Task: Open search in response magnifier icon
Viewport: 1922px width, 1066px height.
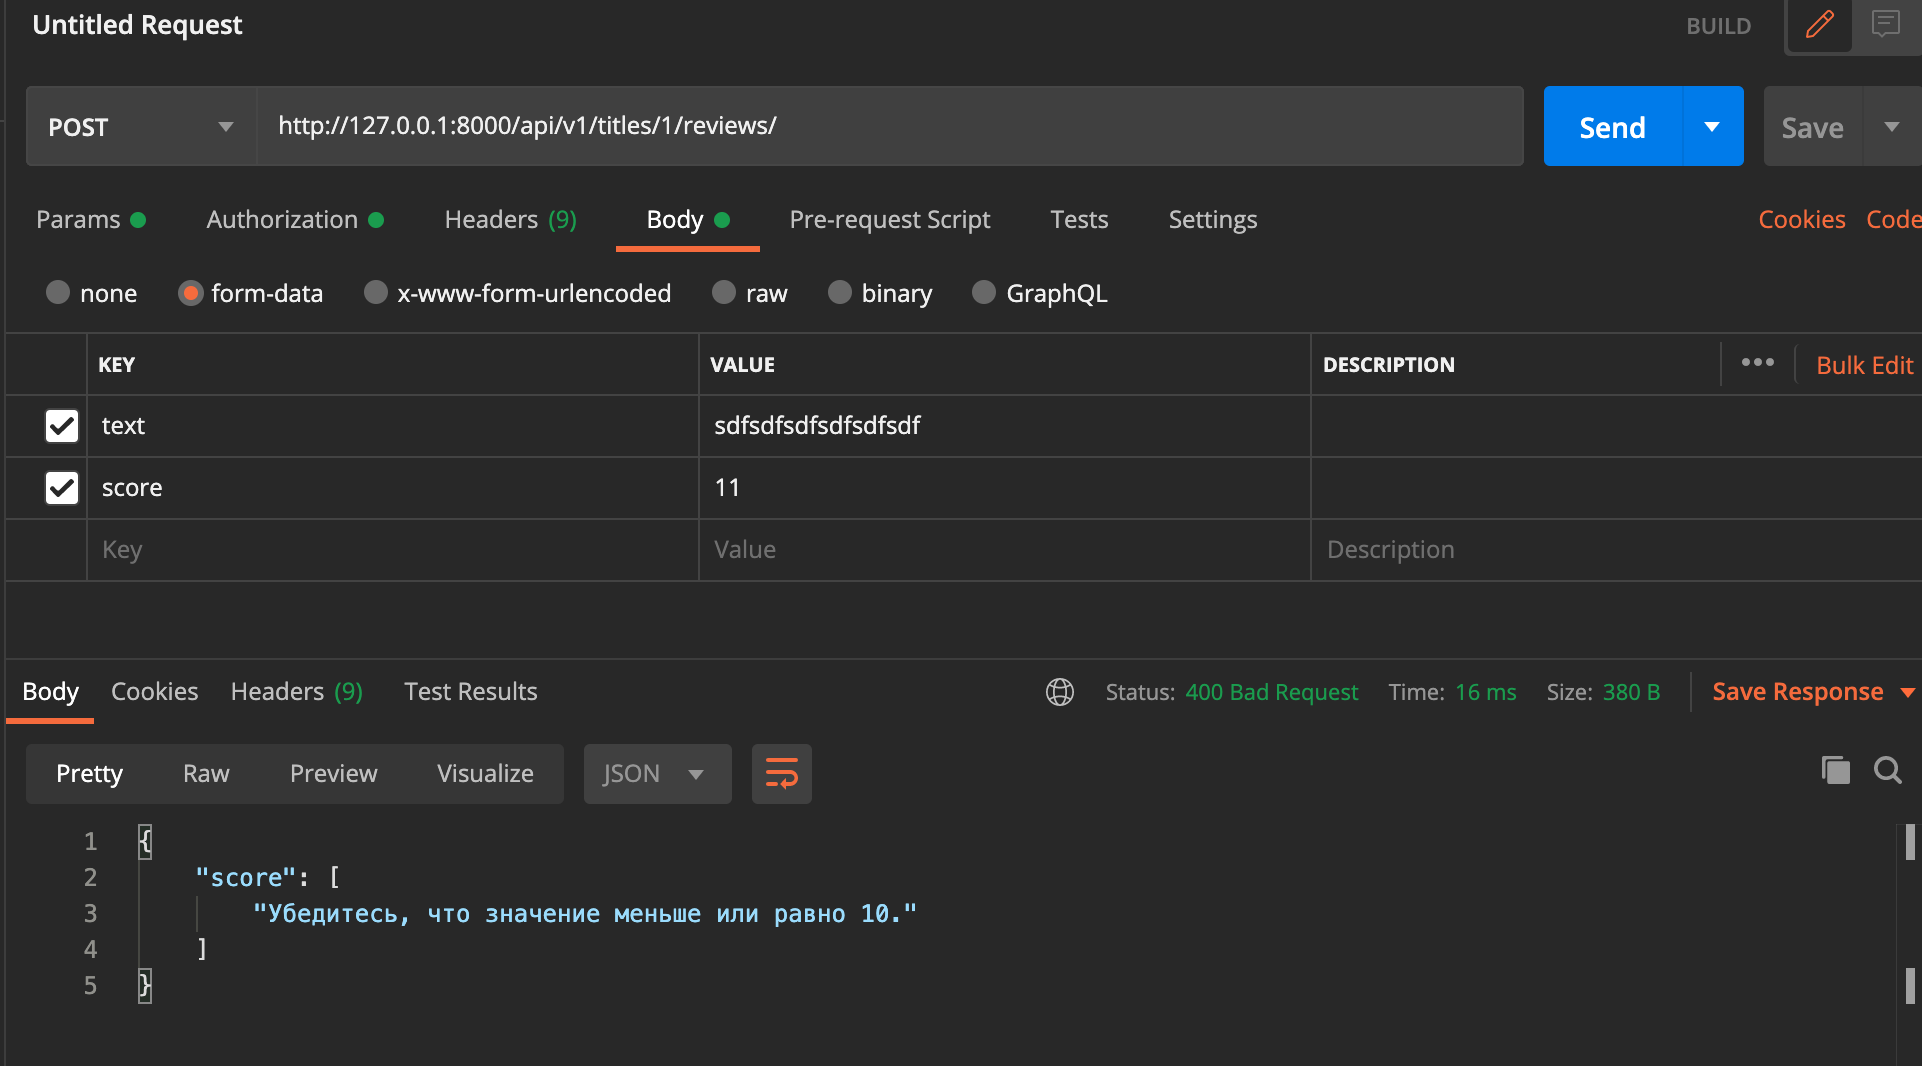Action: [1887, 770]
